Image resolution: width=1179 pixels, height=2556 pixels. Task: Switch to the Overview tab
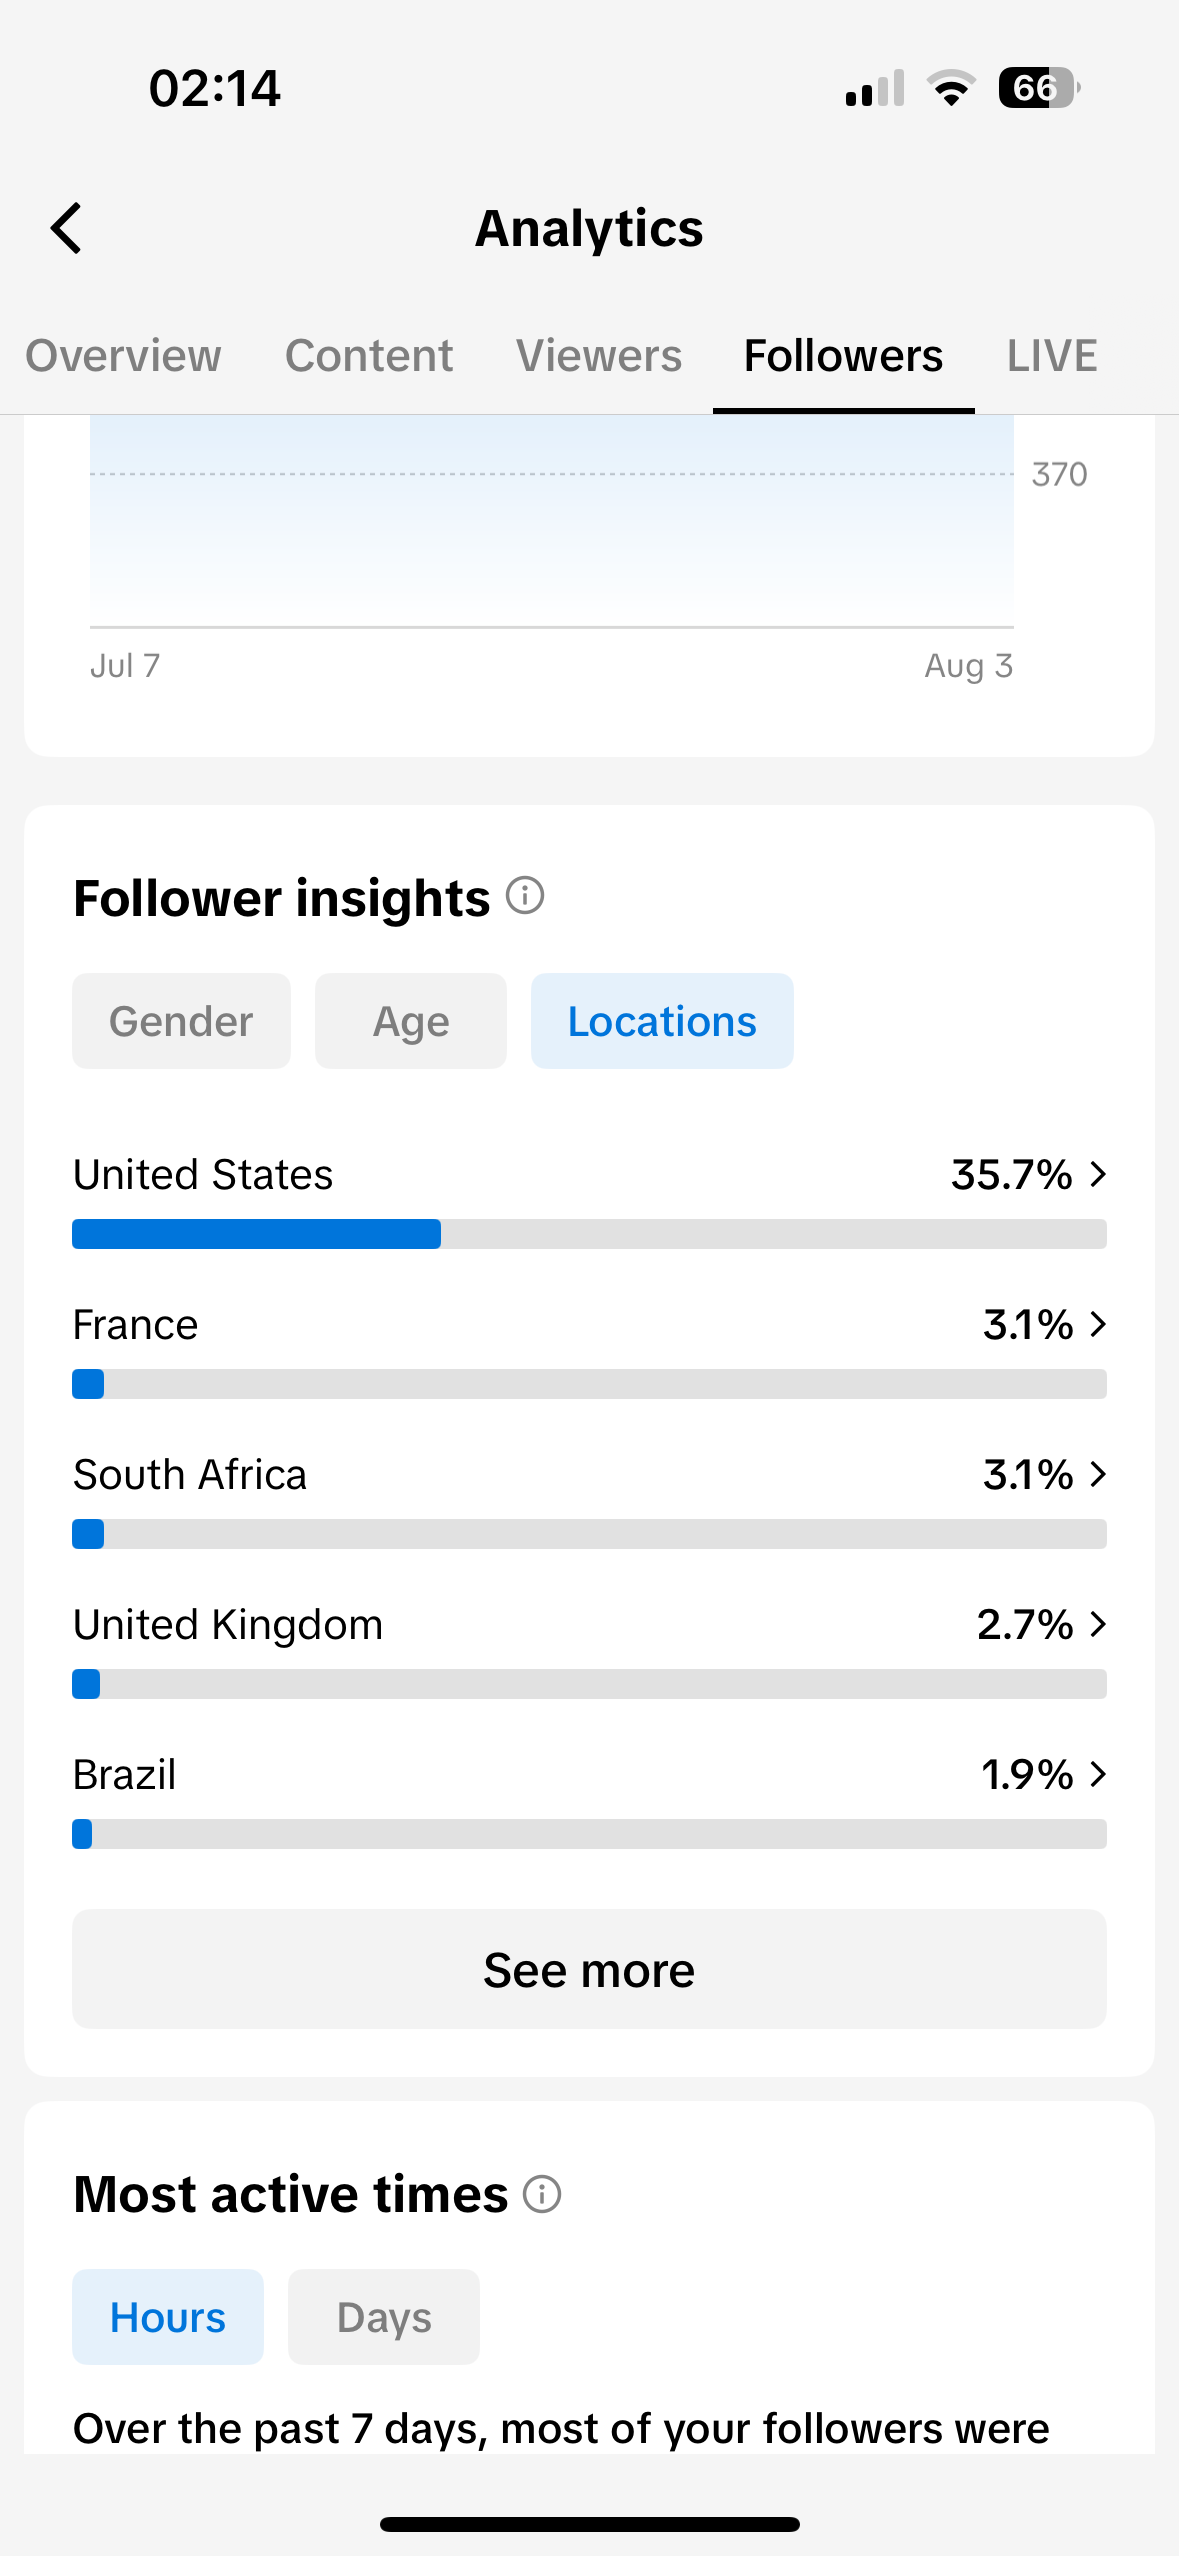click(x=123, y=356)
